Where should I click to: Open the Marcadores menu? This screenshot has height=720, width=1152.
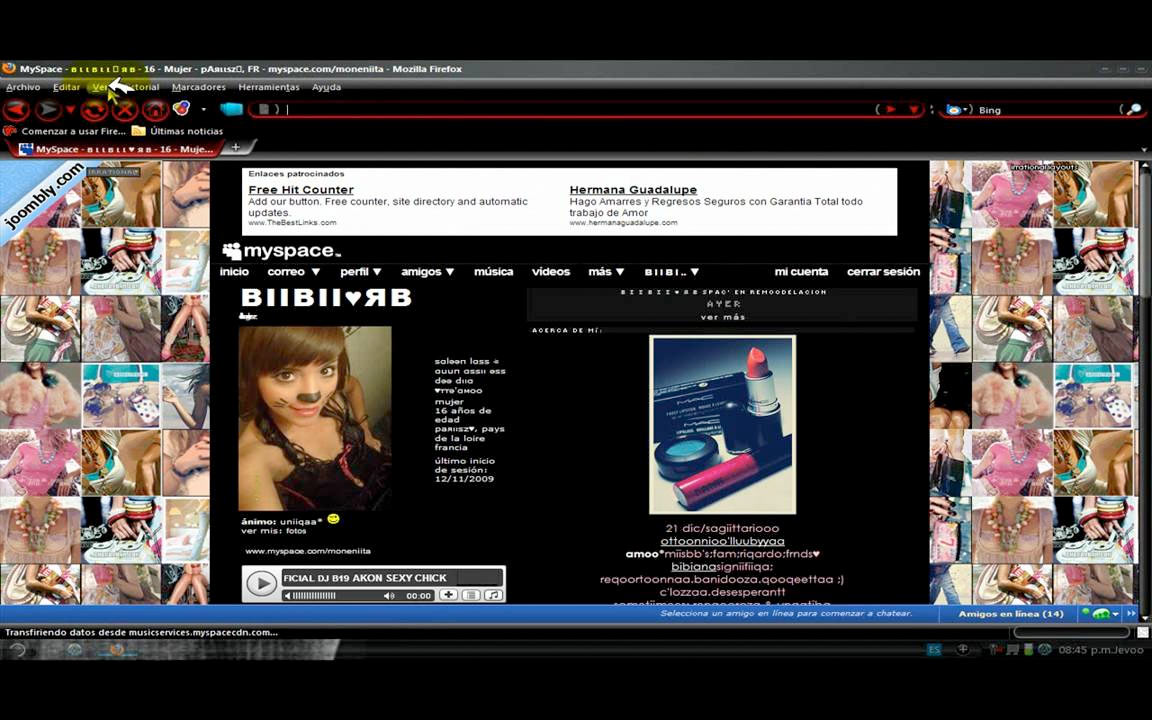tap(198, 87)
